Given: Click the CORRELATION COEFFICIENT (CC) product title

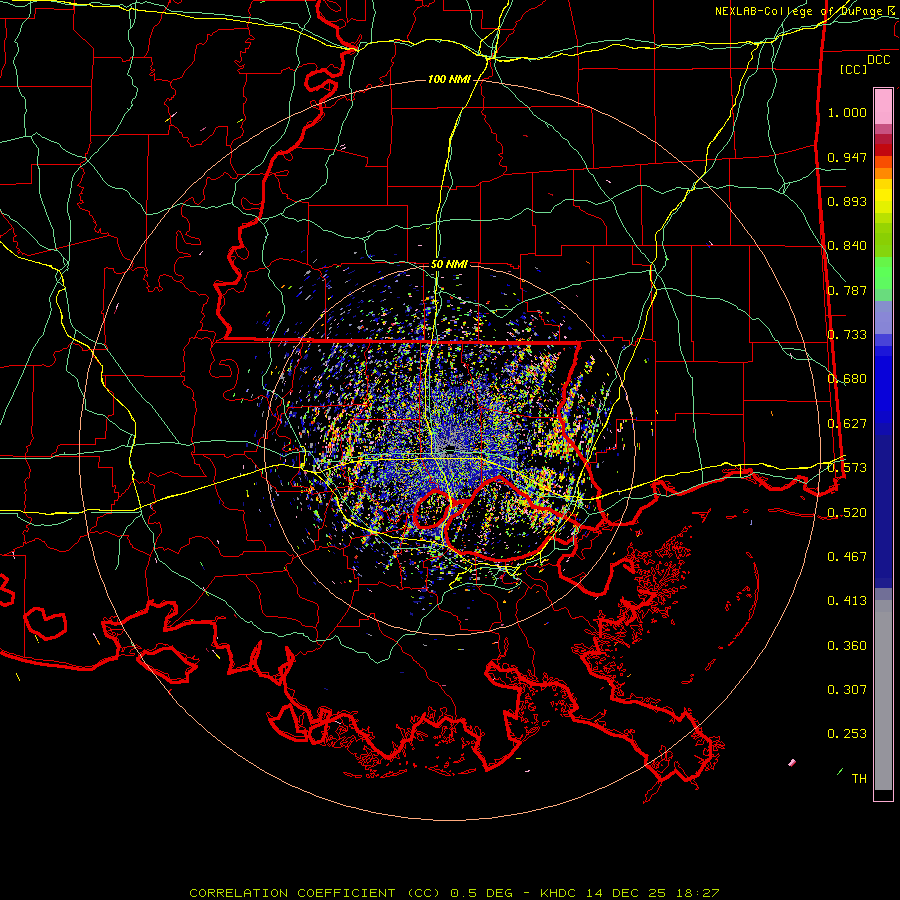Looking at the screenshot, I should coord(314,893).
